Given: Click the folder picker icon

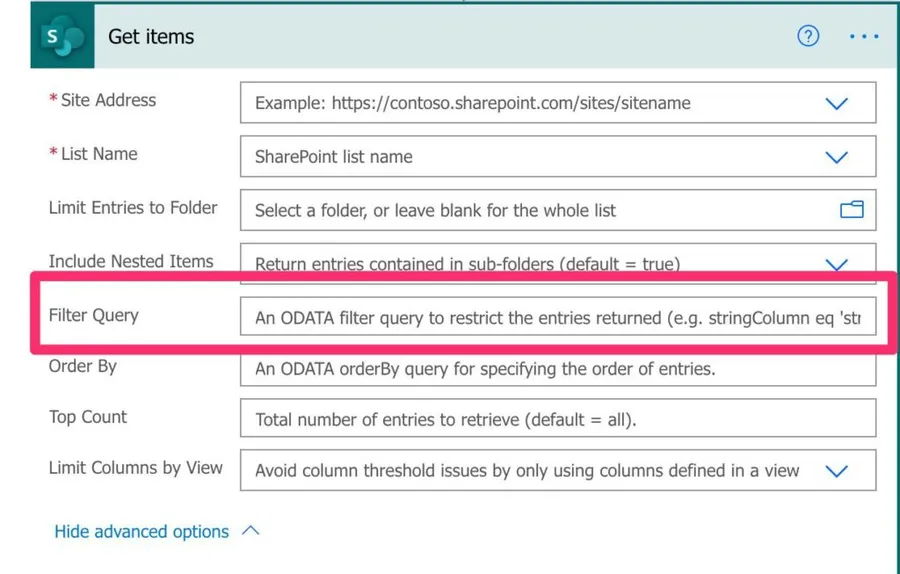Looking at the screenshot, I should tap(851, 210).
